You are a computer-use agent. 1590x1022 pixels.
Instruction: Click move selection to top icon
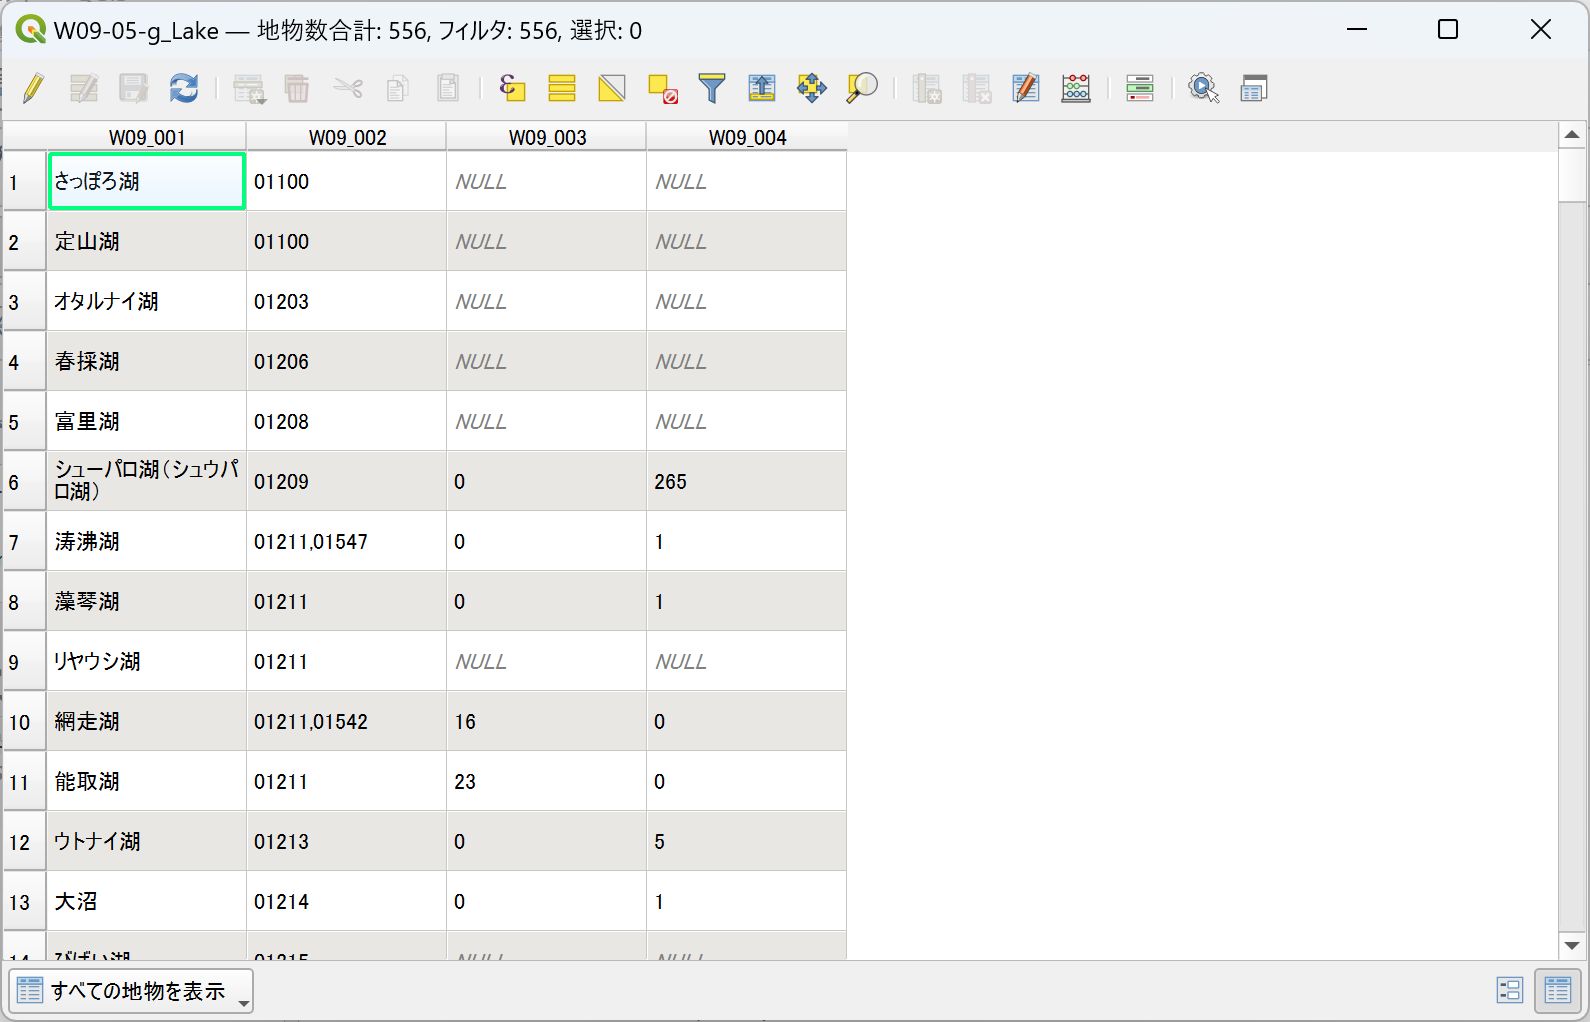point(762,88)
